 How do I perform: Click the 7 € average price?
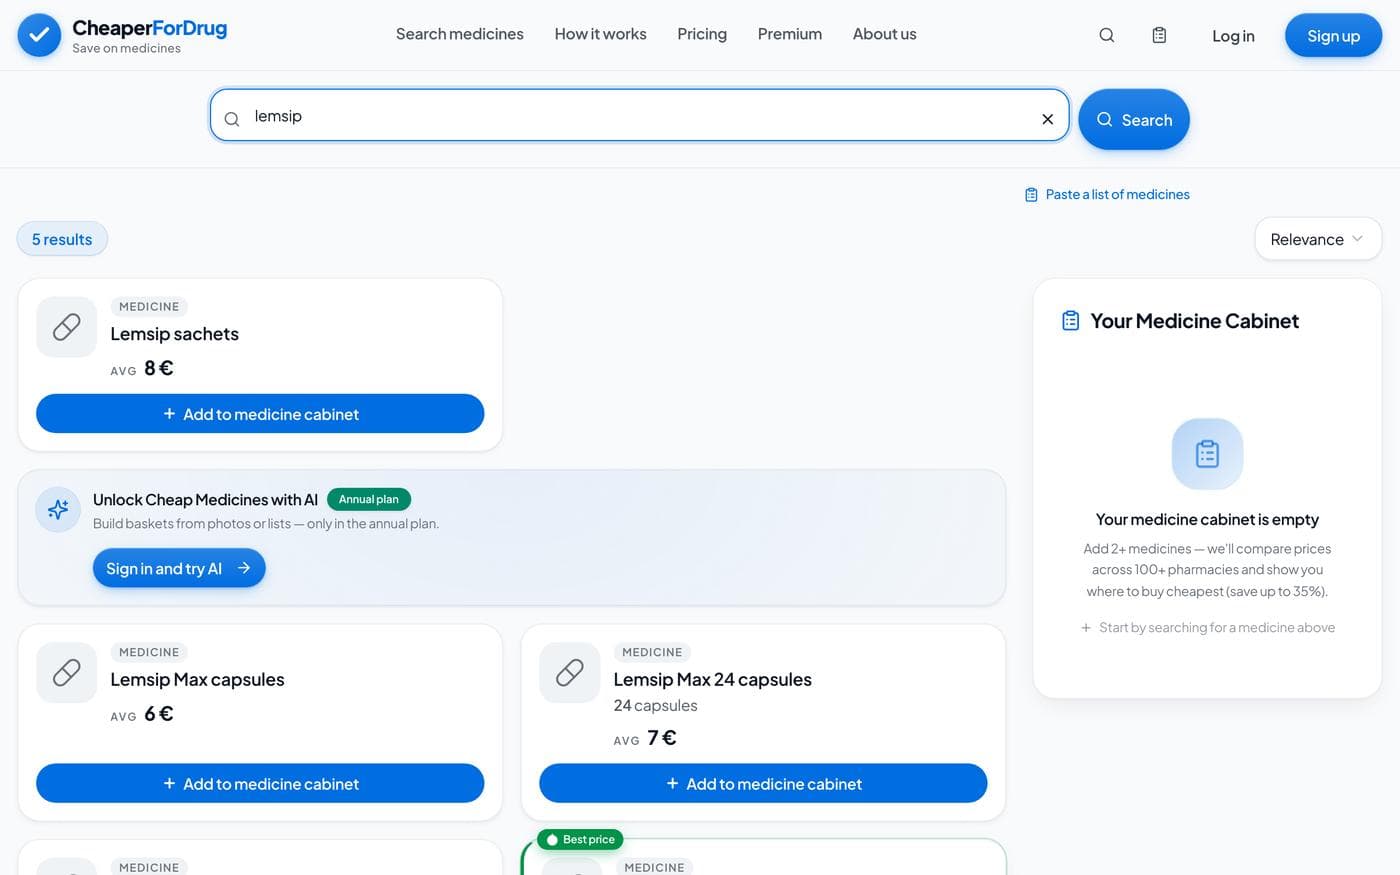coord(662,738)
